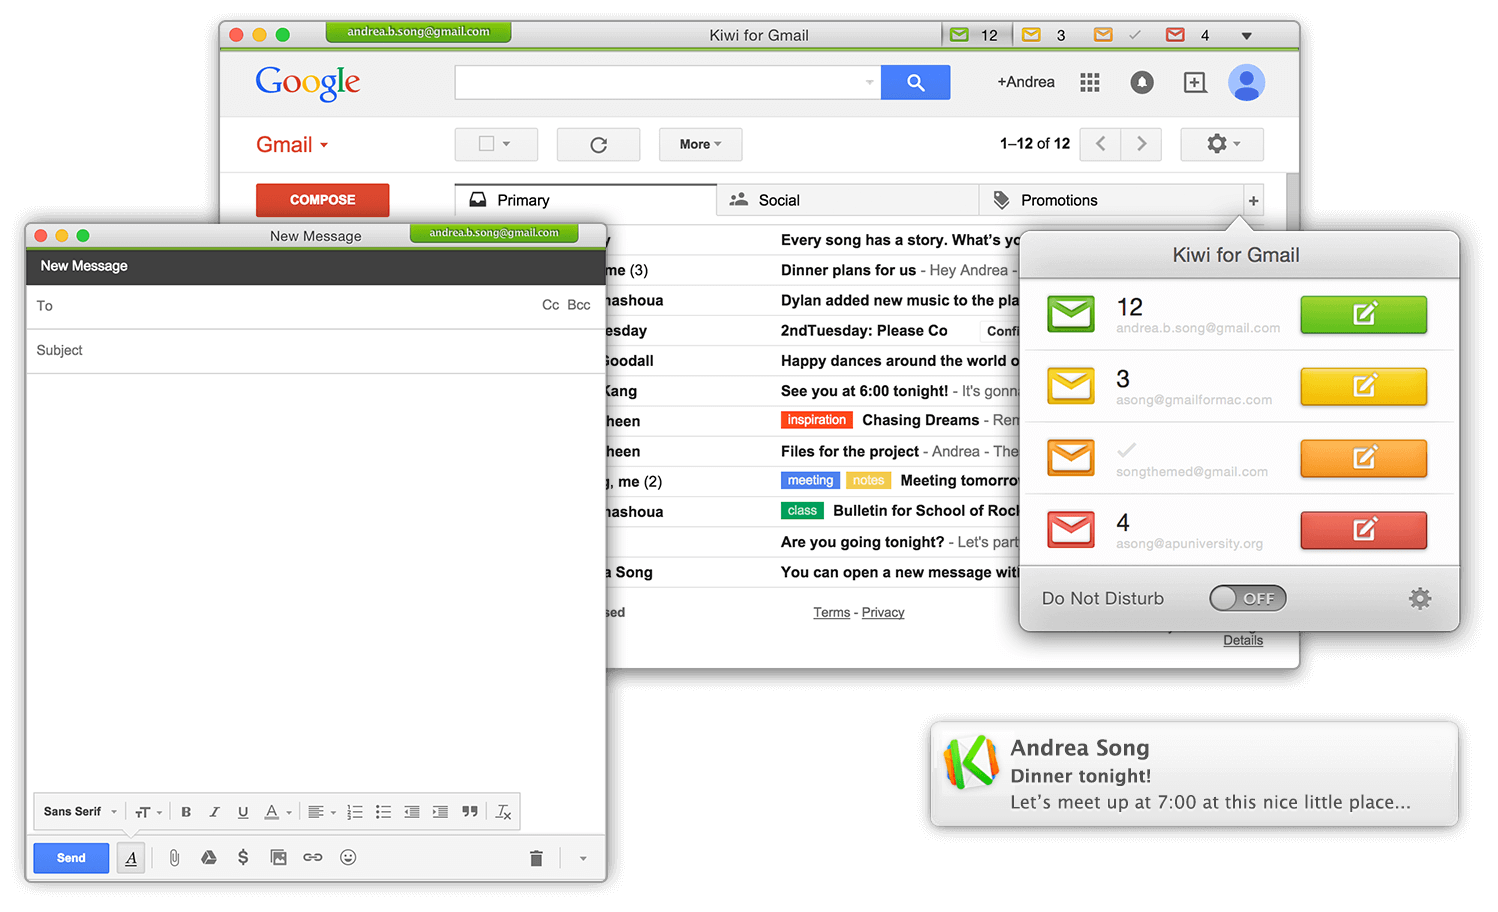Insert link icon in compose window
The image size is (1498, 912).
(313, 858)
